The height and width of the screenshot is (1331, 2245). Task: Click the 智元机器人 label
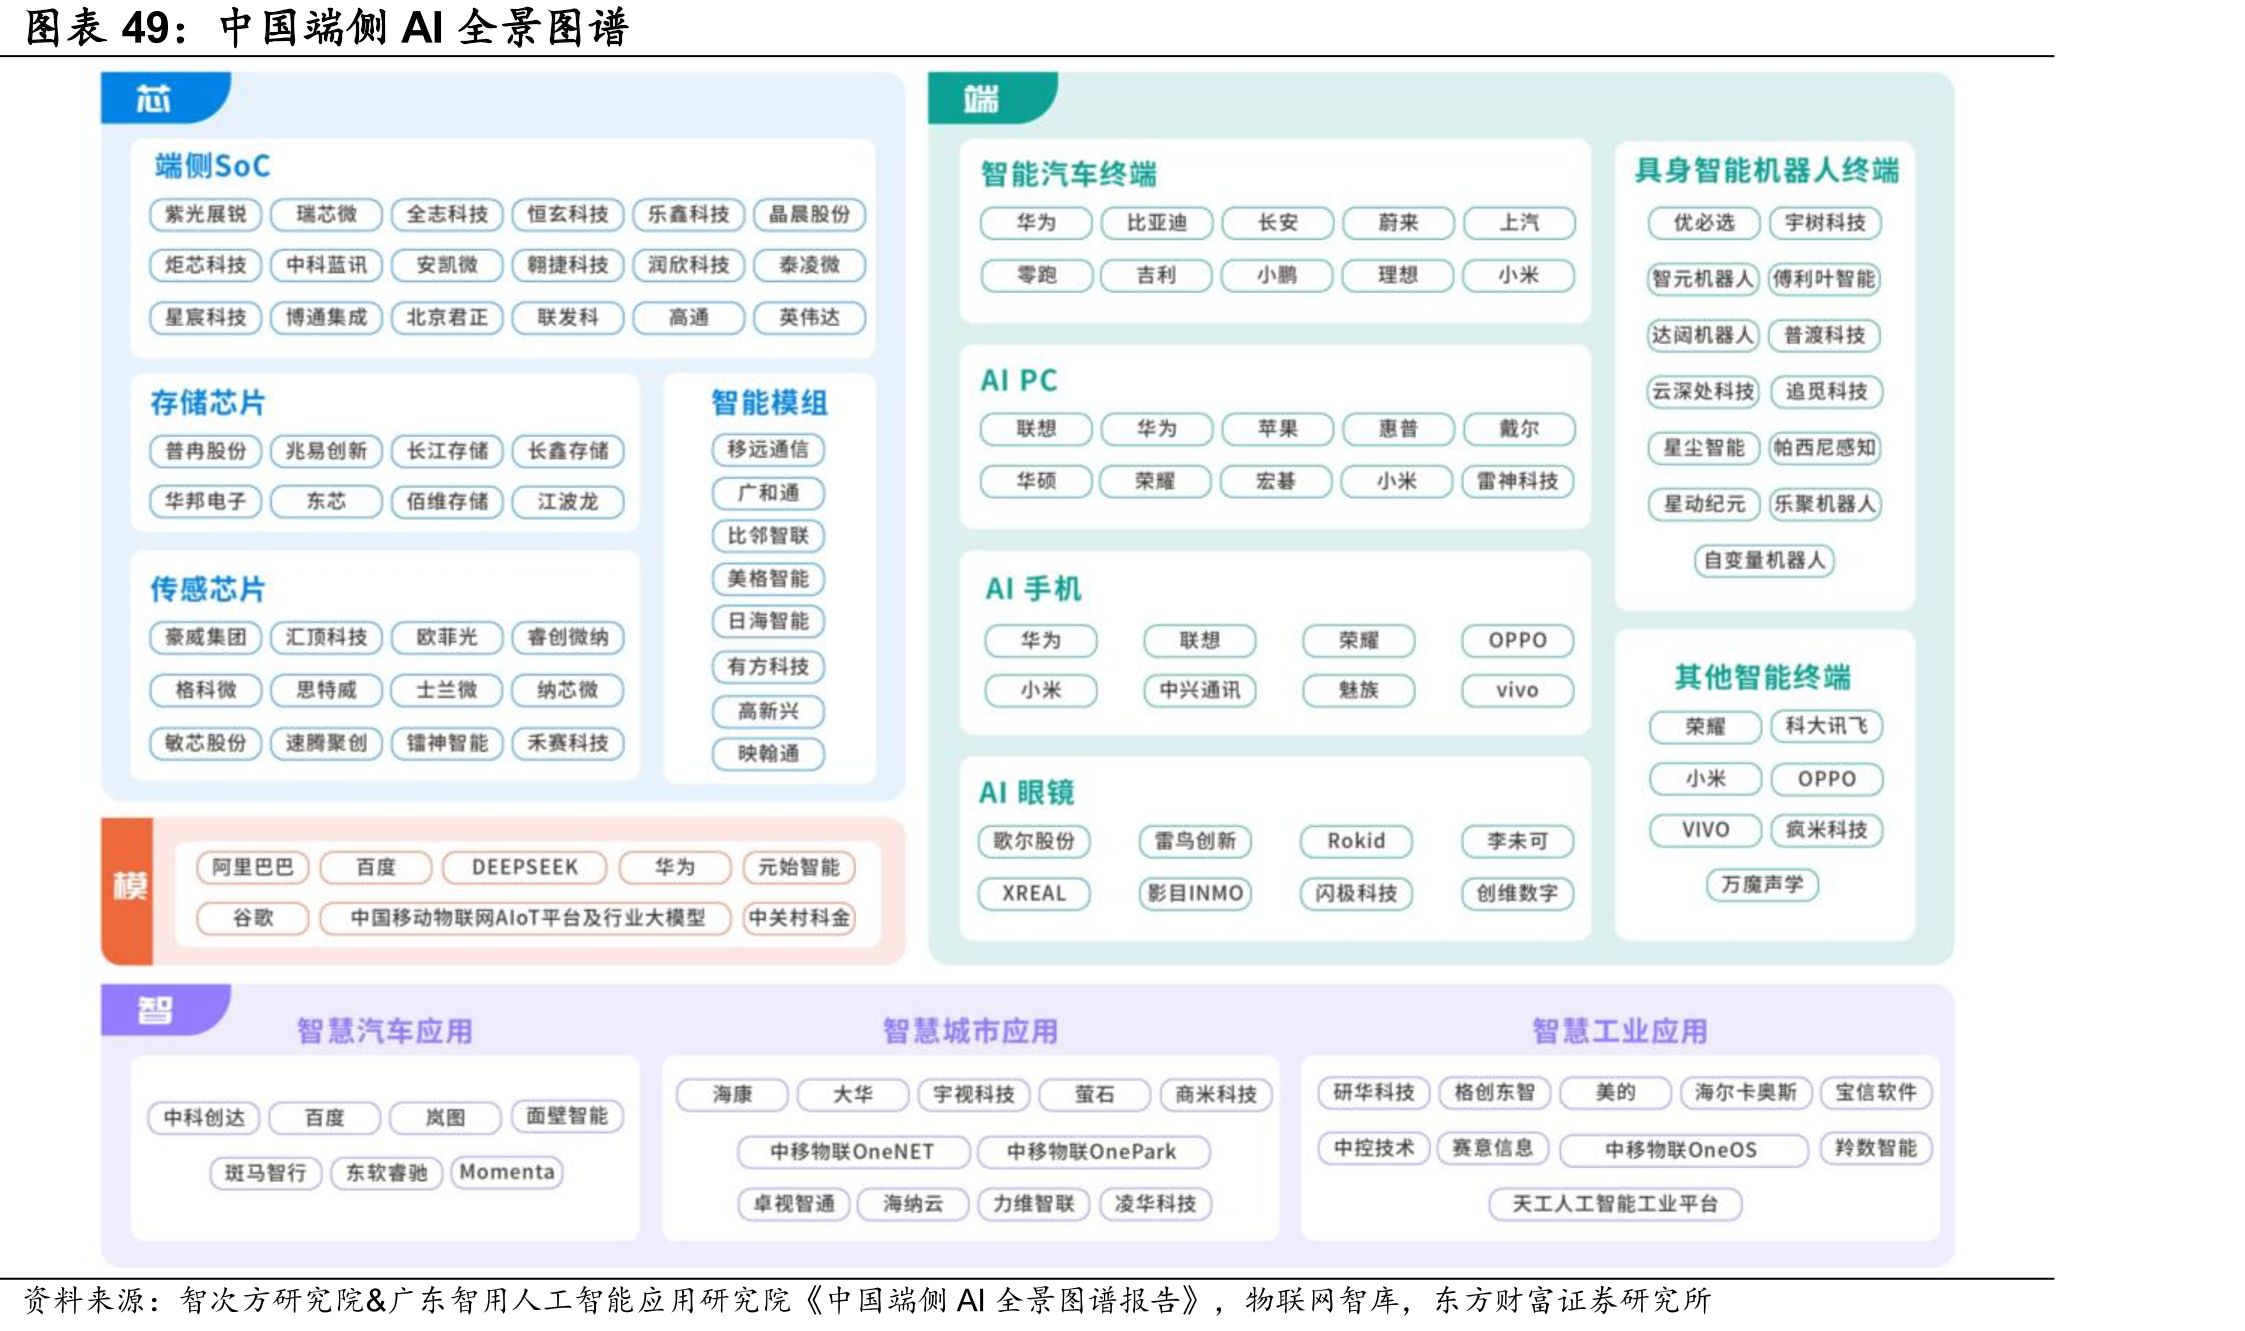(x=1703, y=279)
